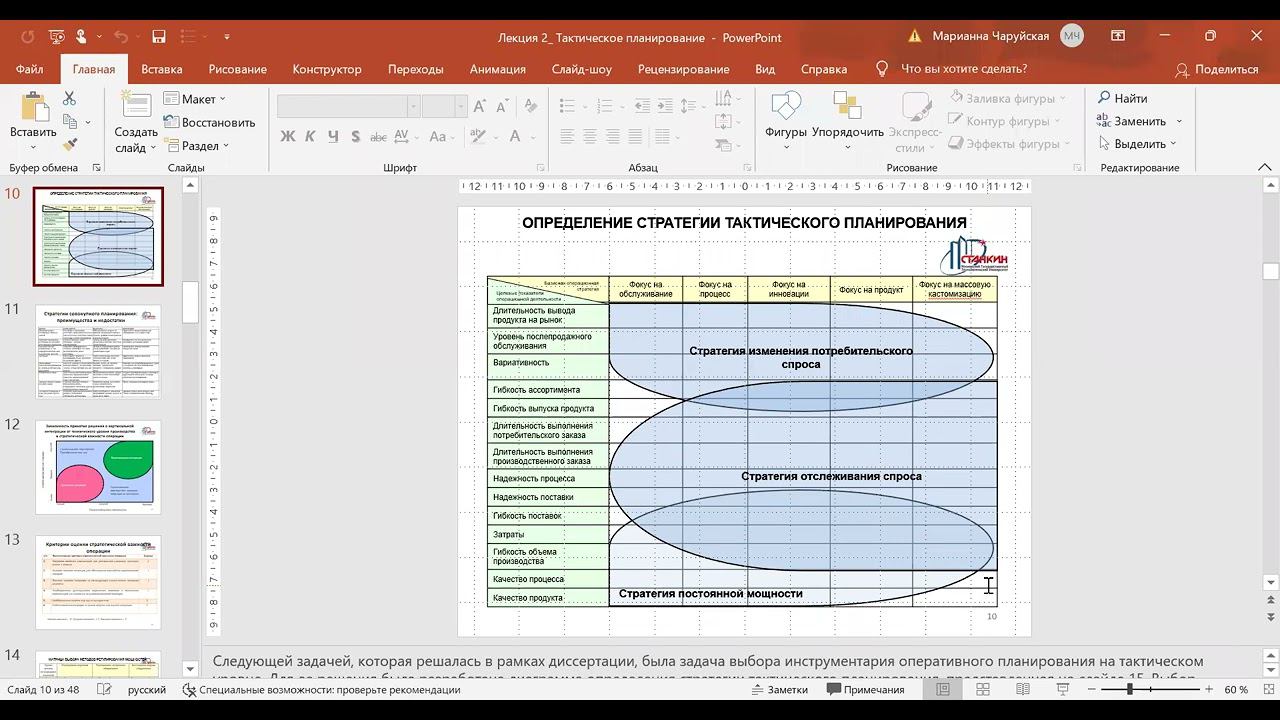This screenshot has height=720, width=1280.
Task: Switch to Reading view icon
Action: tap(1024, 690)
